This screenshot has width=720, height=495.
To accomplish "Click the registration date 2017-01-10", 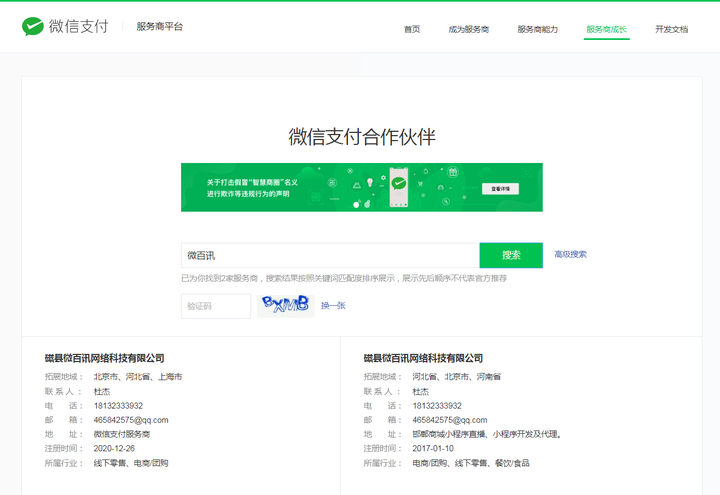I will [x=433, y=449].
